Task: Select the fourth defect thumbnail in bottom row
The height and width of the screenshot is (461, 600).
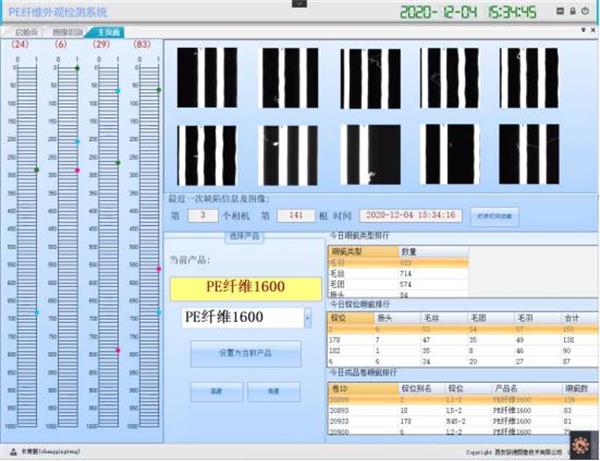Action: click(x=450, y=154)
